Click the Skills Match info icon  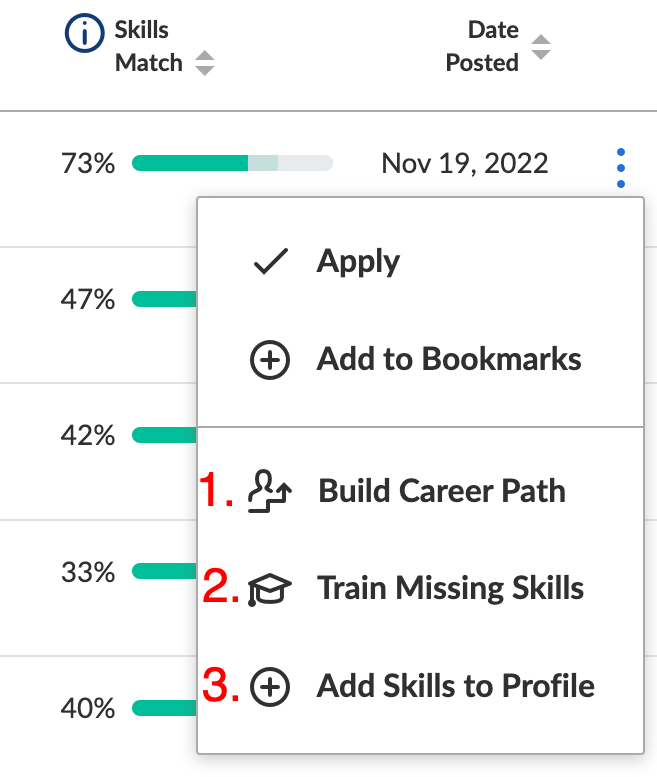coord(84,33)
